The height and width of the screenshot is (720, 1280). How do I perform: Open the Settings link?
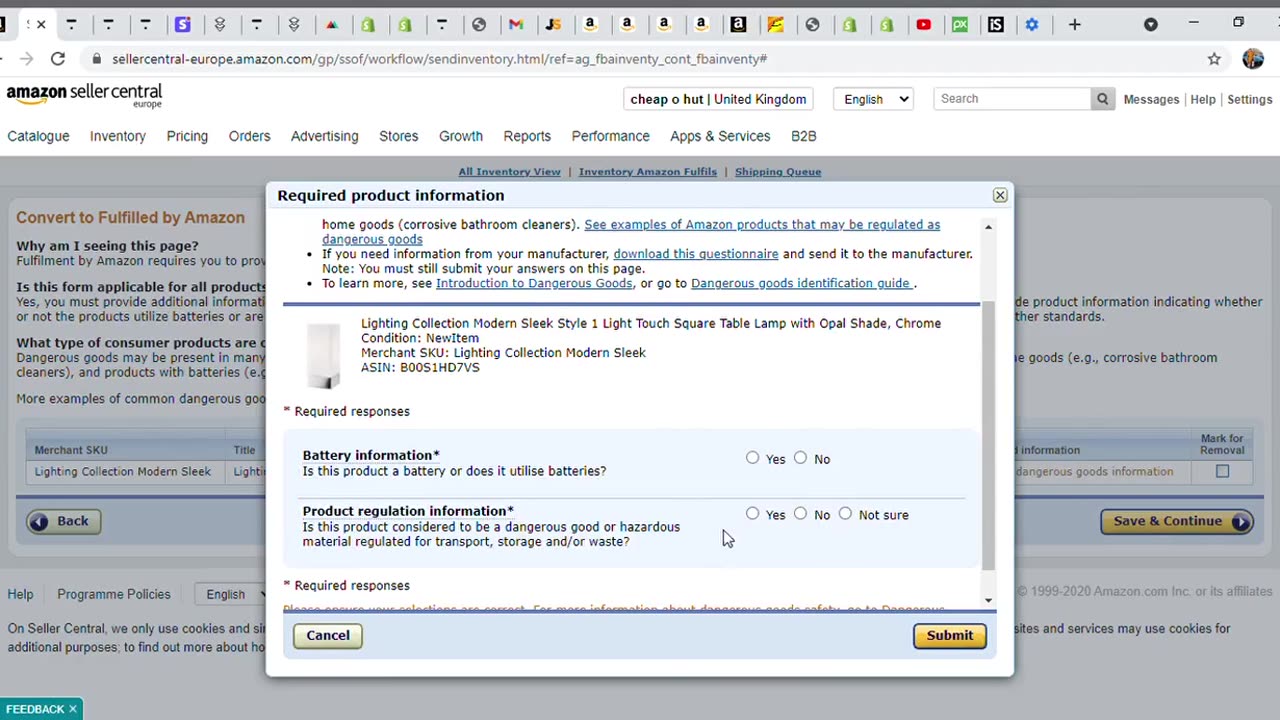click(x=1249, y=99)
